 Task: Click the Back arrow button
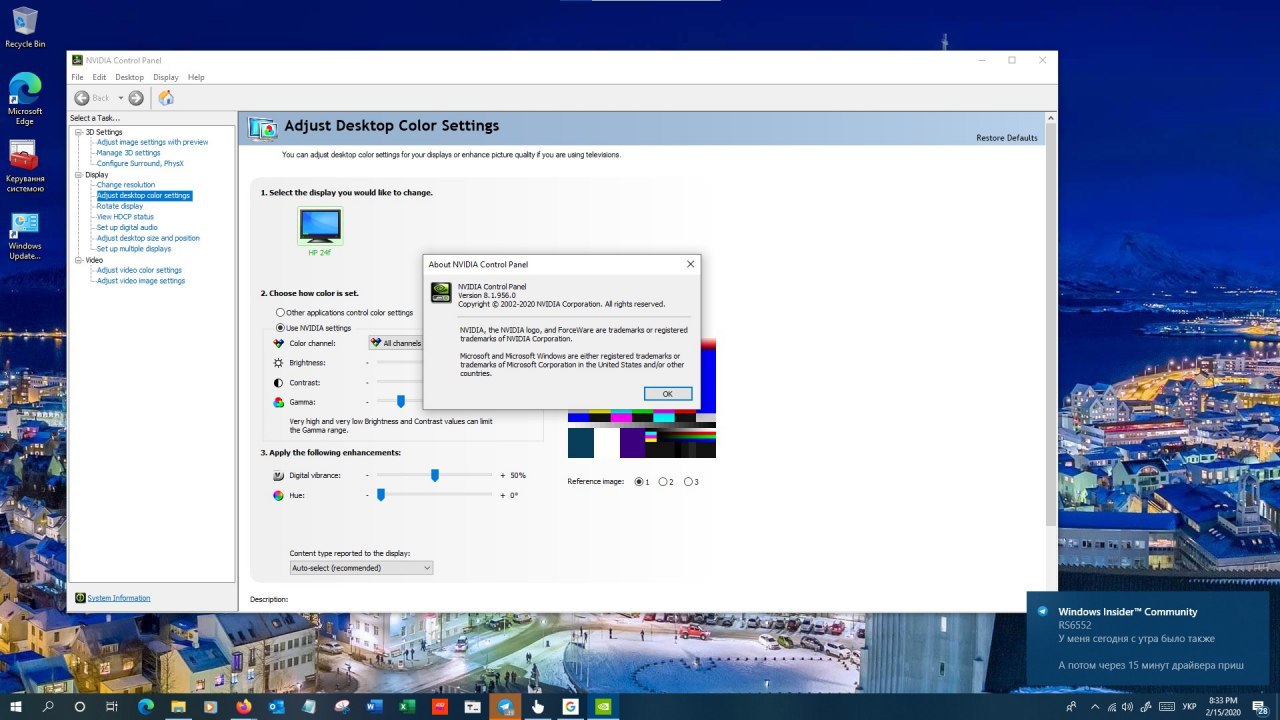click(83, 98)
